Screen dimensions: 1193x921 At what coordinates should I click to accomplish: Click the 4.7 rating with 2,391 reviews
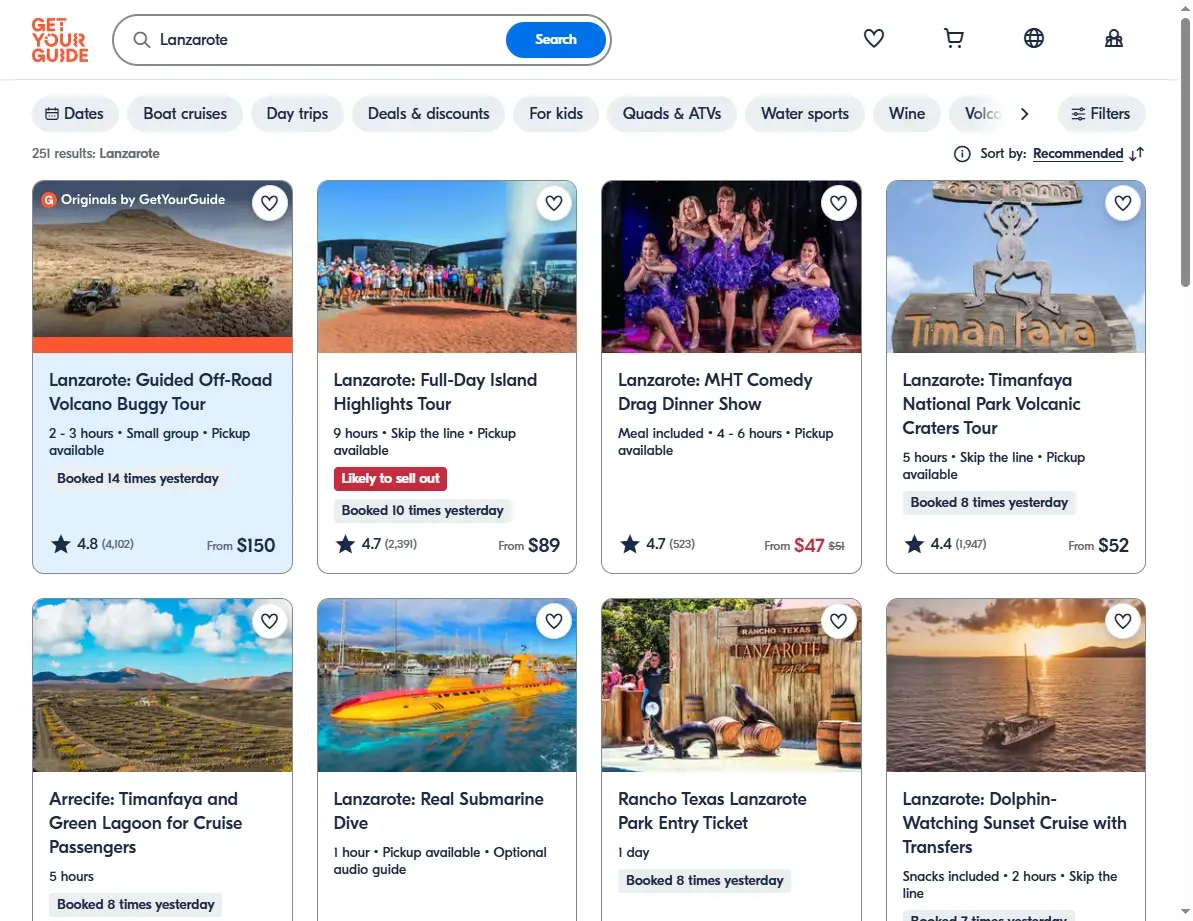376,544
